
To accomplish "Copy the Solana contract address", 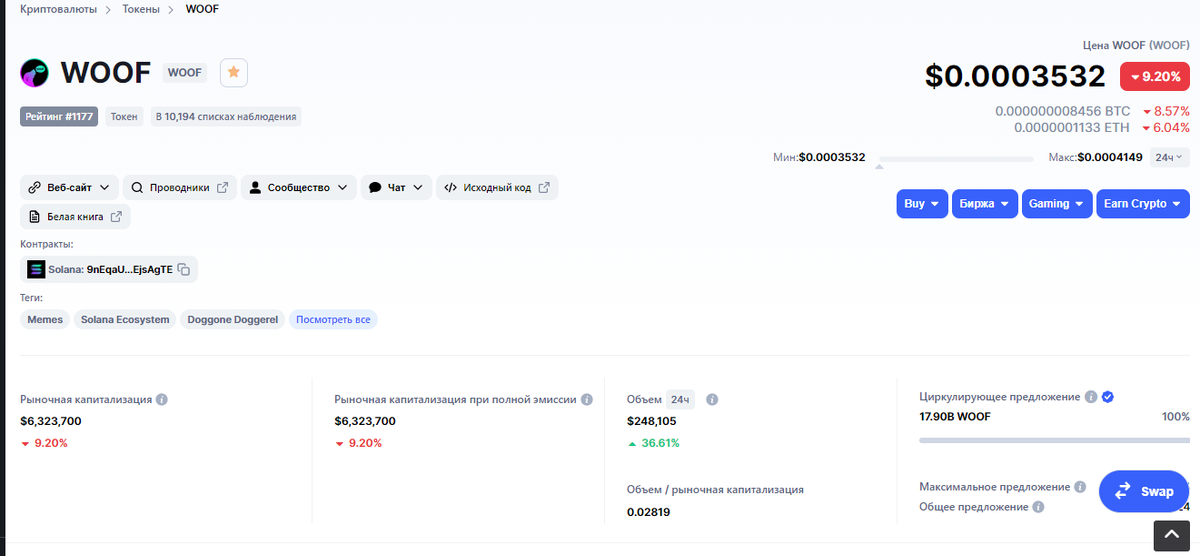I will pyautogui.click(x=184, y=269).
